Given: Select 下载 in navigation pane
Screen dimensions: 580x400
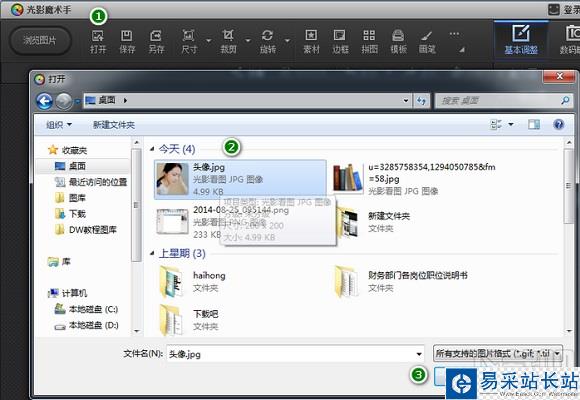Looking at the screenshot, I should 70,214.
